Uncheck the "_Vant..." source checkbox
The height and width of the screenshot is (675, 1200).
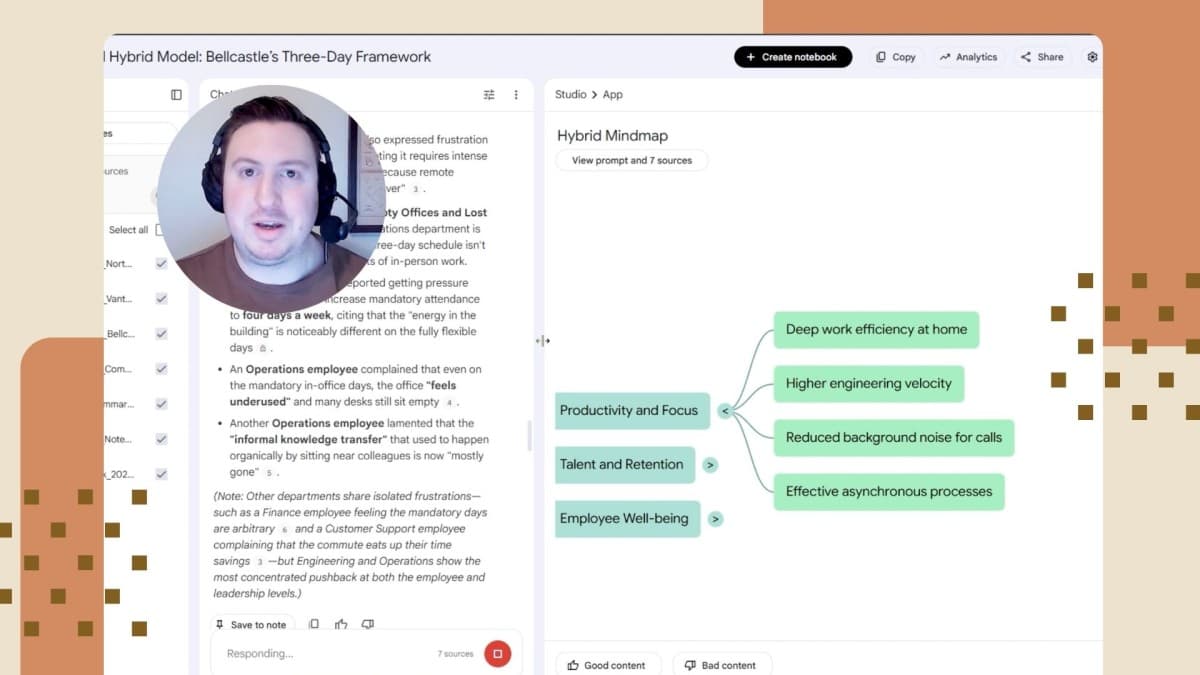pos(161,299)
